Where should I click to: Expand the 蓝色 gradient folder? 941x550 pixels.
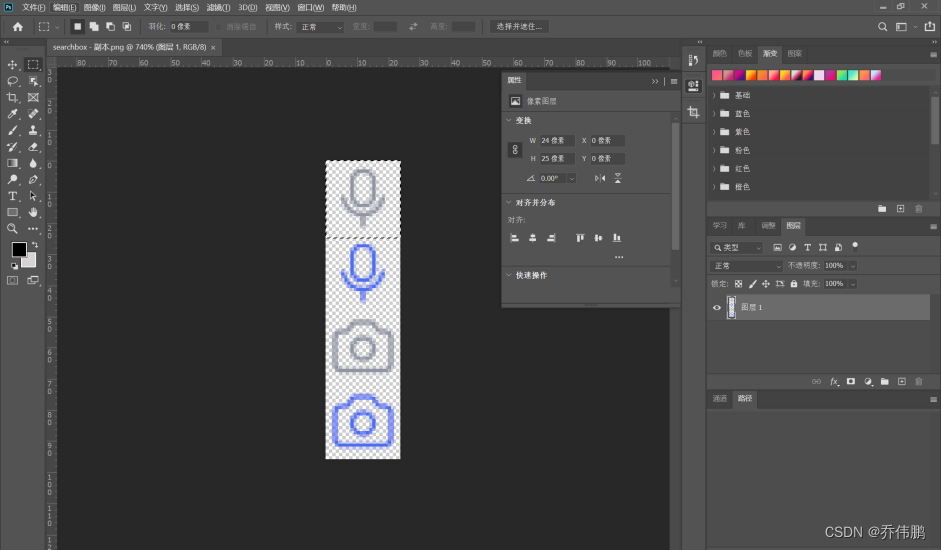coord(714,113)
